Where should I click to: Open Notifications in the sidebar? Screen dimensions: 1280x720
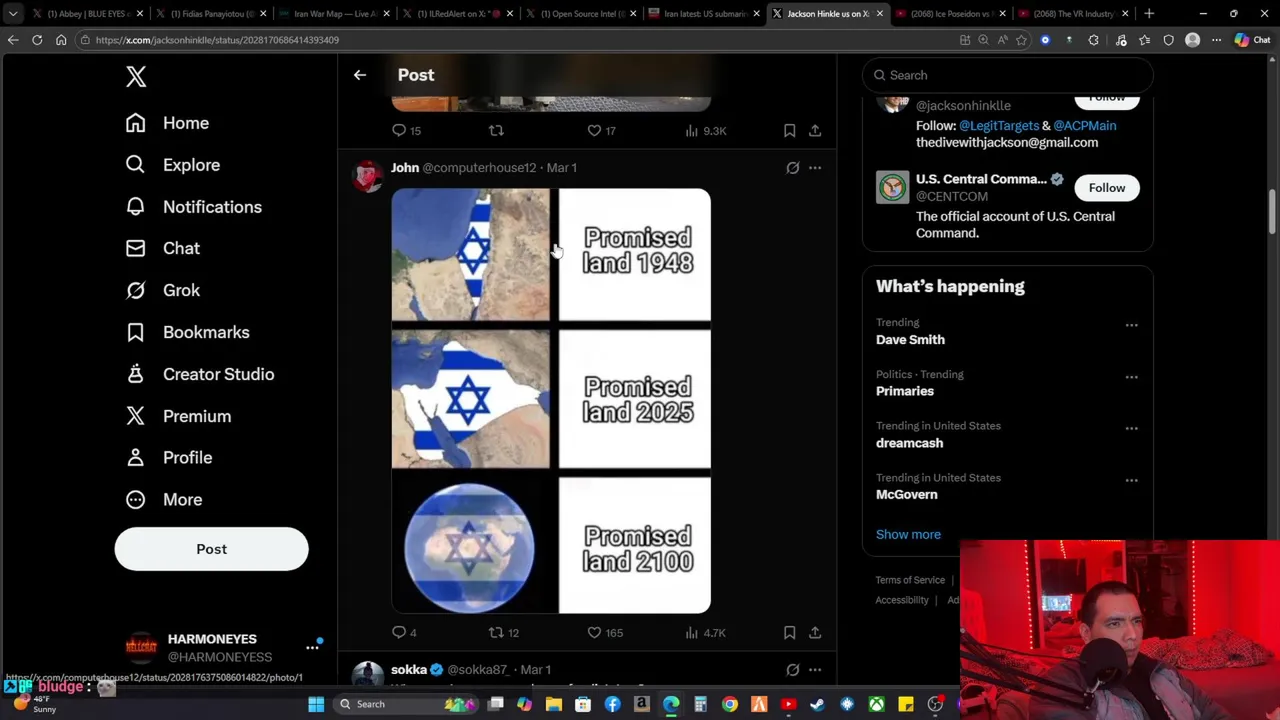coord(193,207)
